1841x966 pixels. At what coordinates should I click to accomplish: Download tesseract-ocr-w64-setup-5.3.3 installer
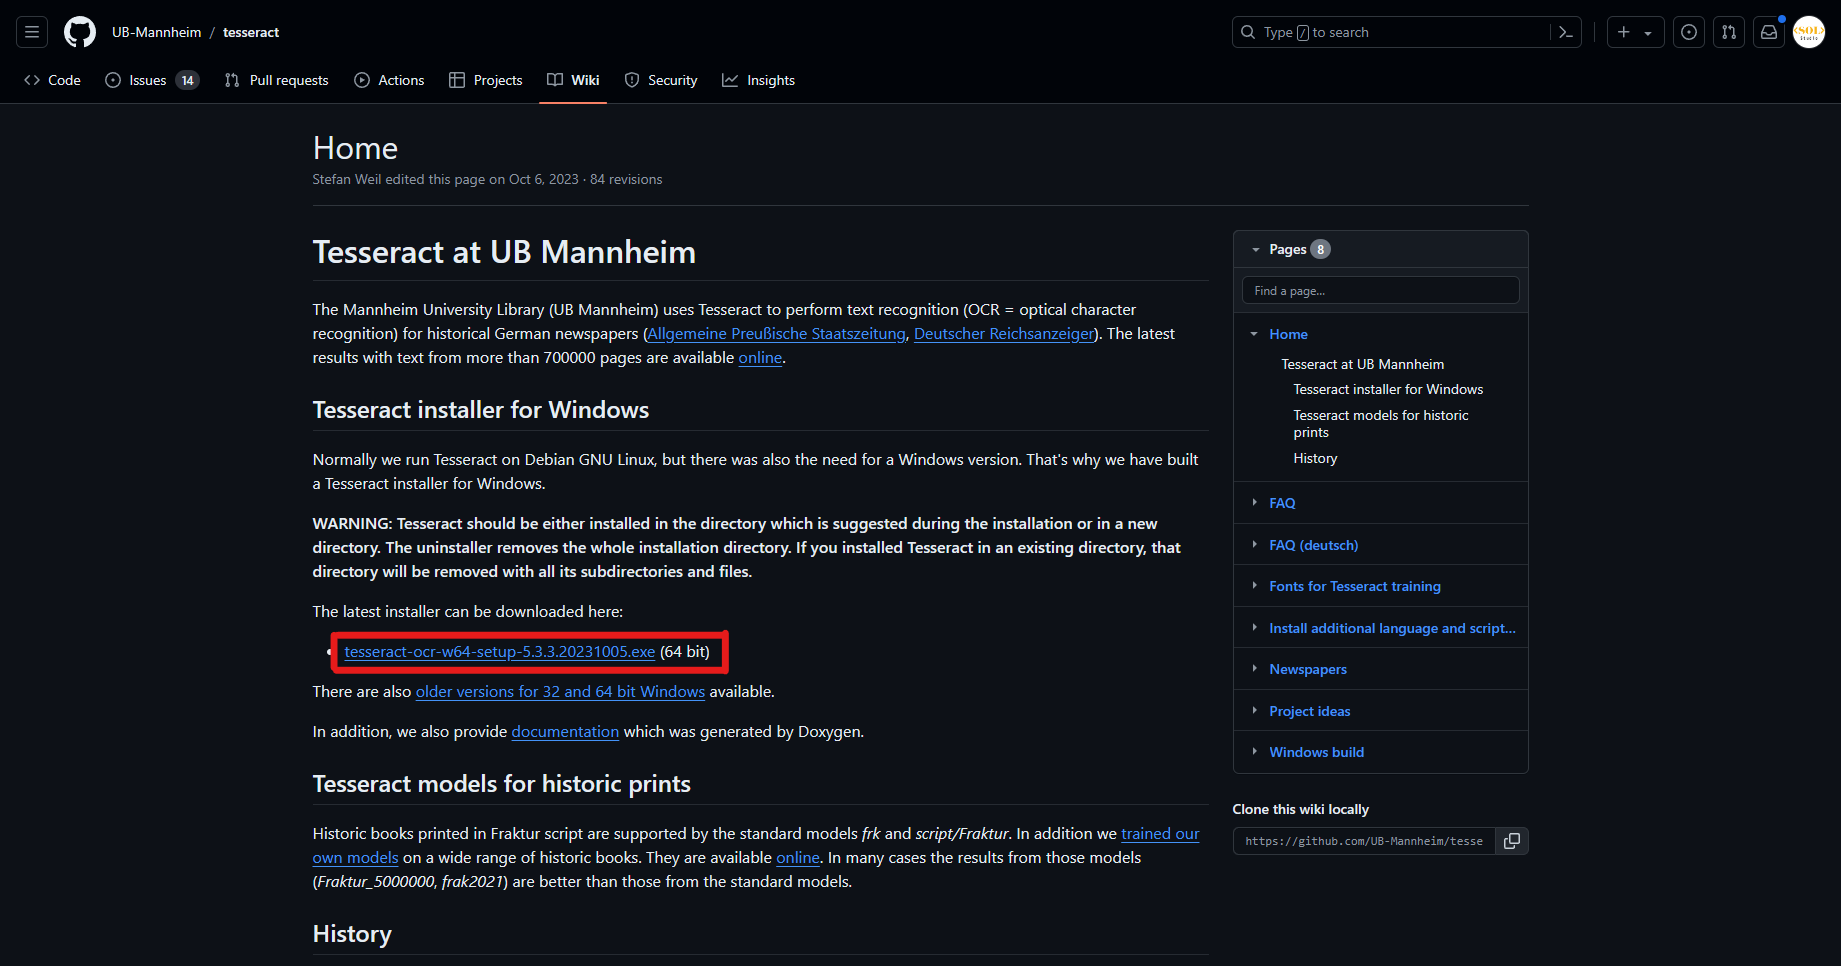point(500,652)
